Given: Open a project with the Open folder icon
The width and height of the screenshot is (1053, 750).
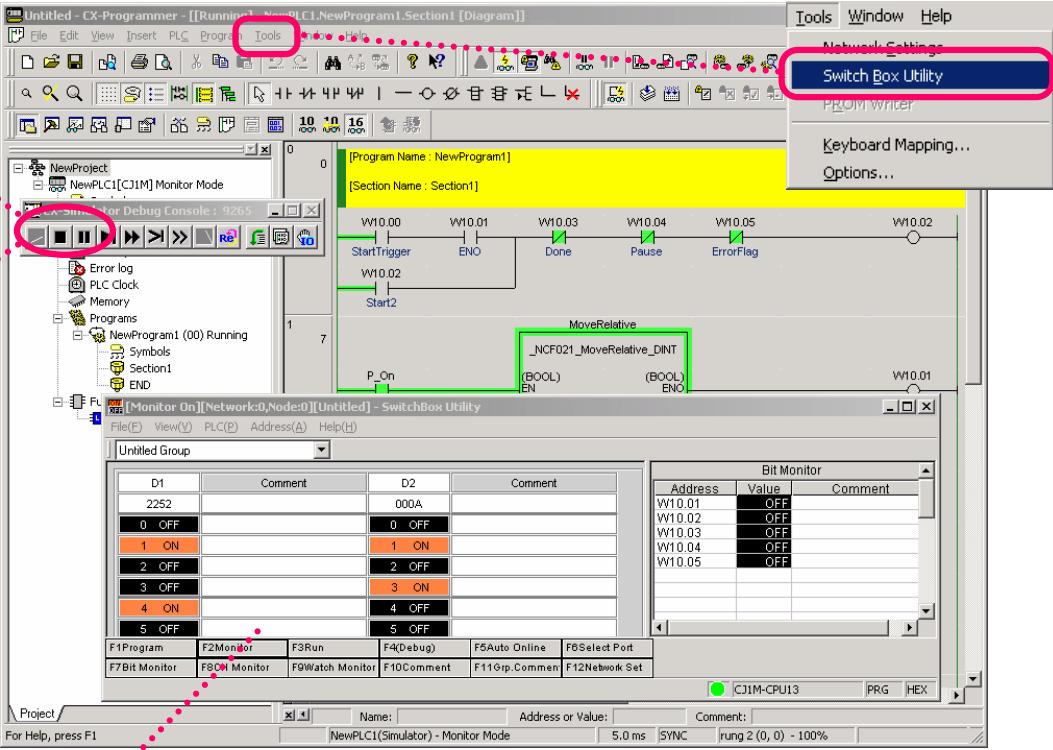Looking at the screenshot, I should tap(51, 62).
